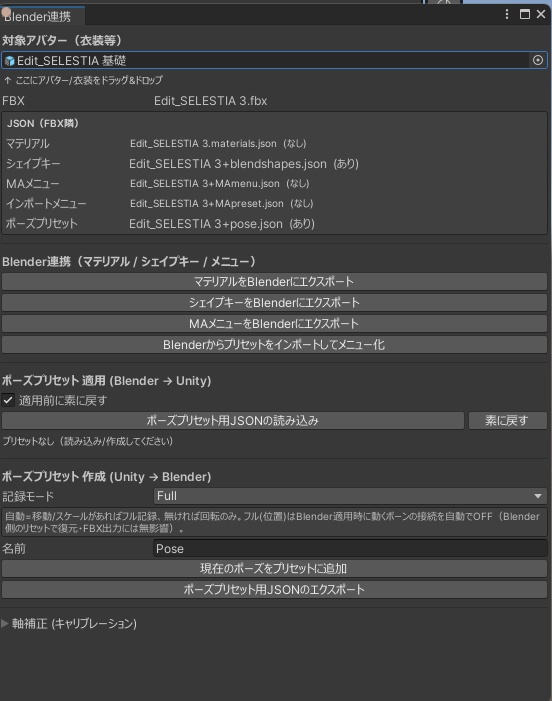The image size is (552, 701).
Task: Click the Edit_SELESTIA 3.fbx file name
Action: pos(211,101)
